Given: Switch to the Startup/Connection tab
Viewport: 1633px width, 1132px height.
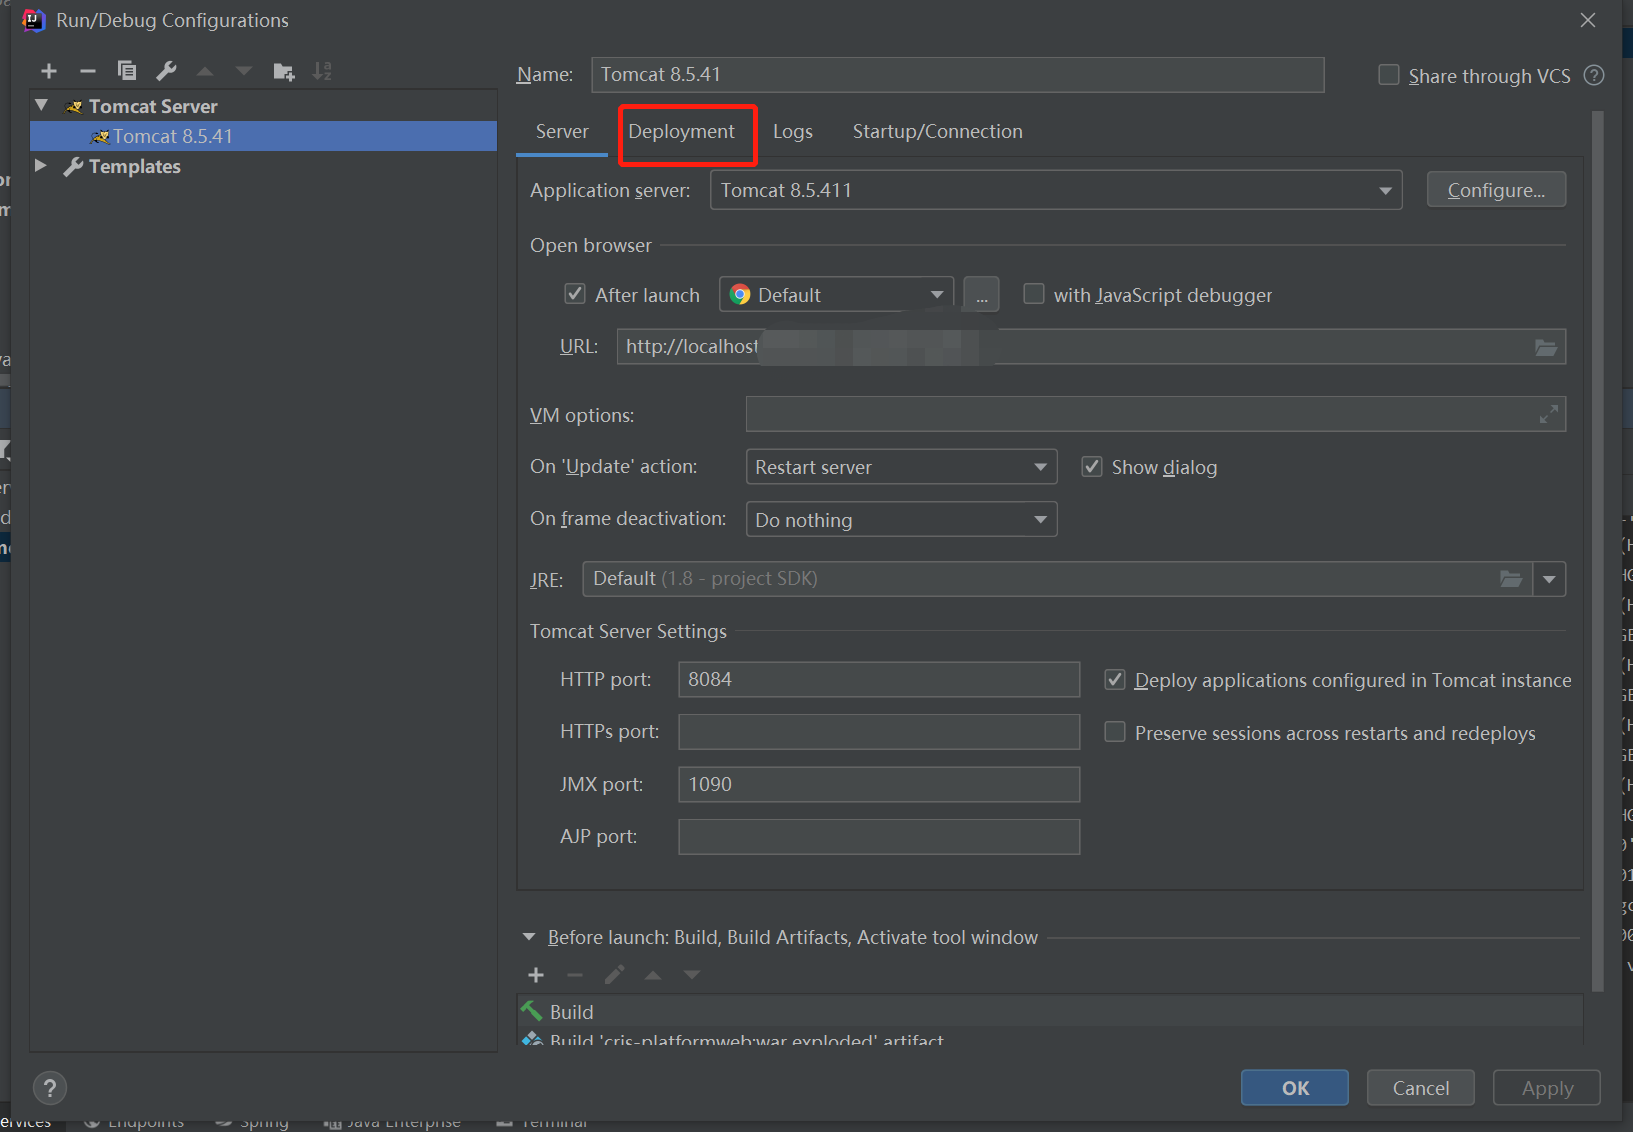Looking at the screenshot, I should (938, 132).
